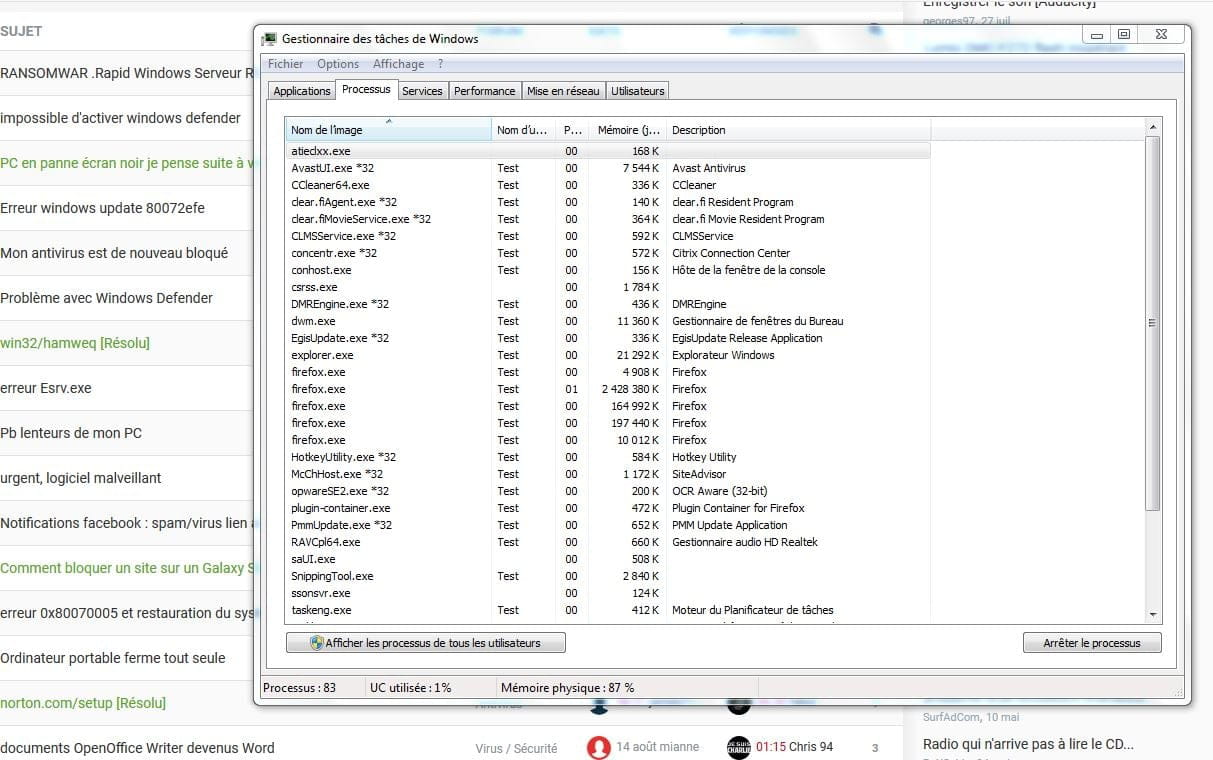Select the atieclxx.exe process row

click(x=607, y=151)
